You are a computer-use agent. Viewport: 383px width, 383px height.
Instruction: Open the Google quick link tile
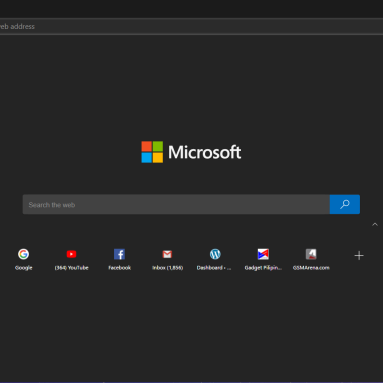(23, 259)
